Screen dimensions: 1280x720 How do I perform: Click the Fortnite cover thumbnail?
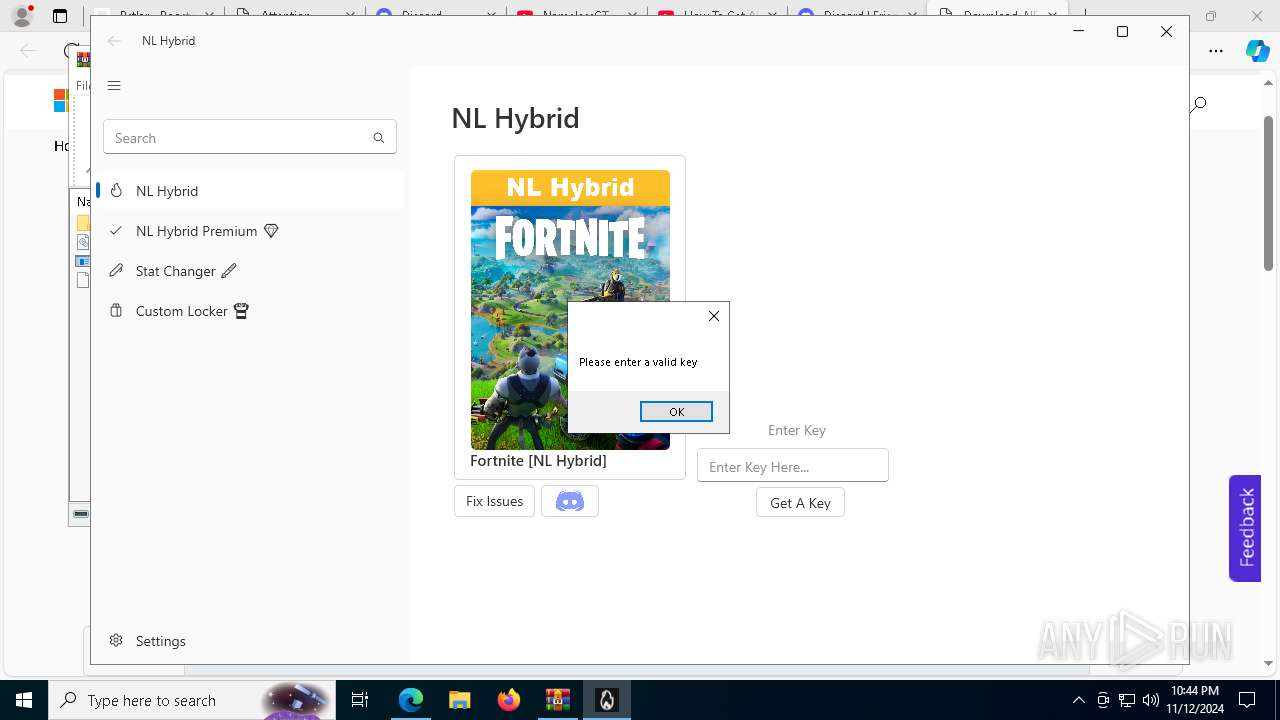[570, 310]
